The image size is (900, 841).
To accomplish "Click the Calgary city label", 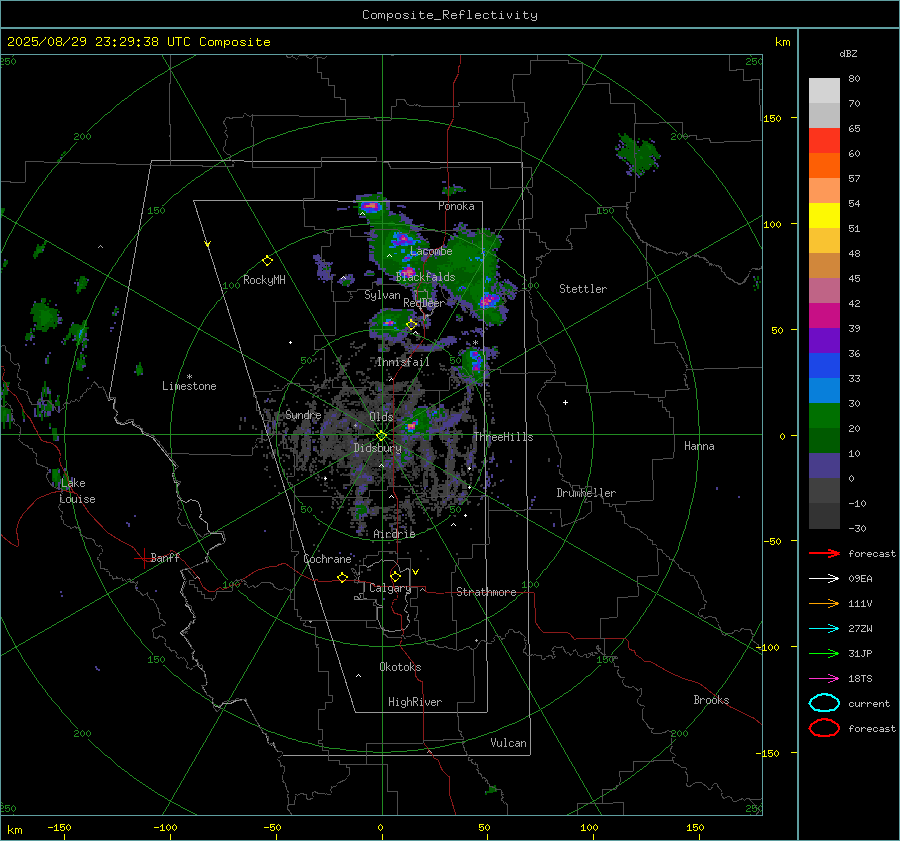I will (x=390, y=588).
